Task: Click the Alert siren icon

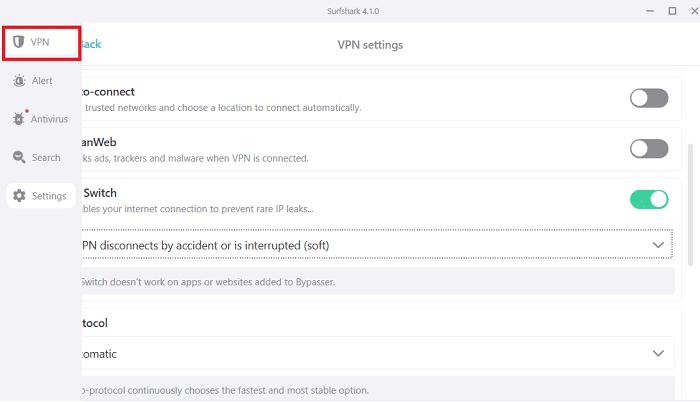Action: click(x=19, y=80)
